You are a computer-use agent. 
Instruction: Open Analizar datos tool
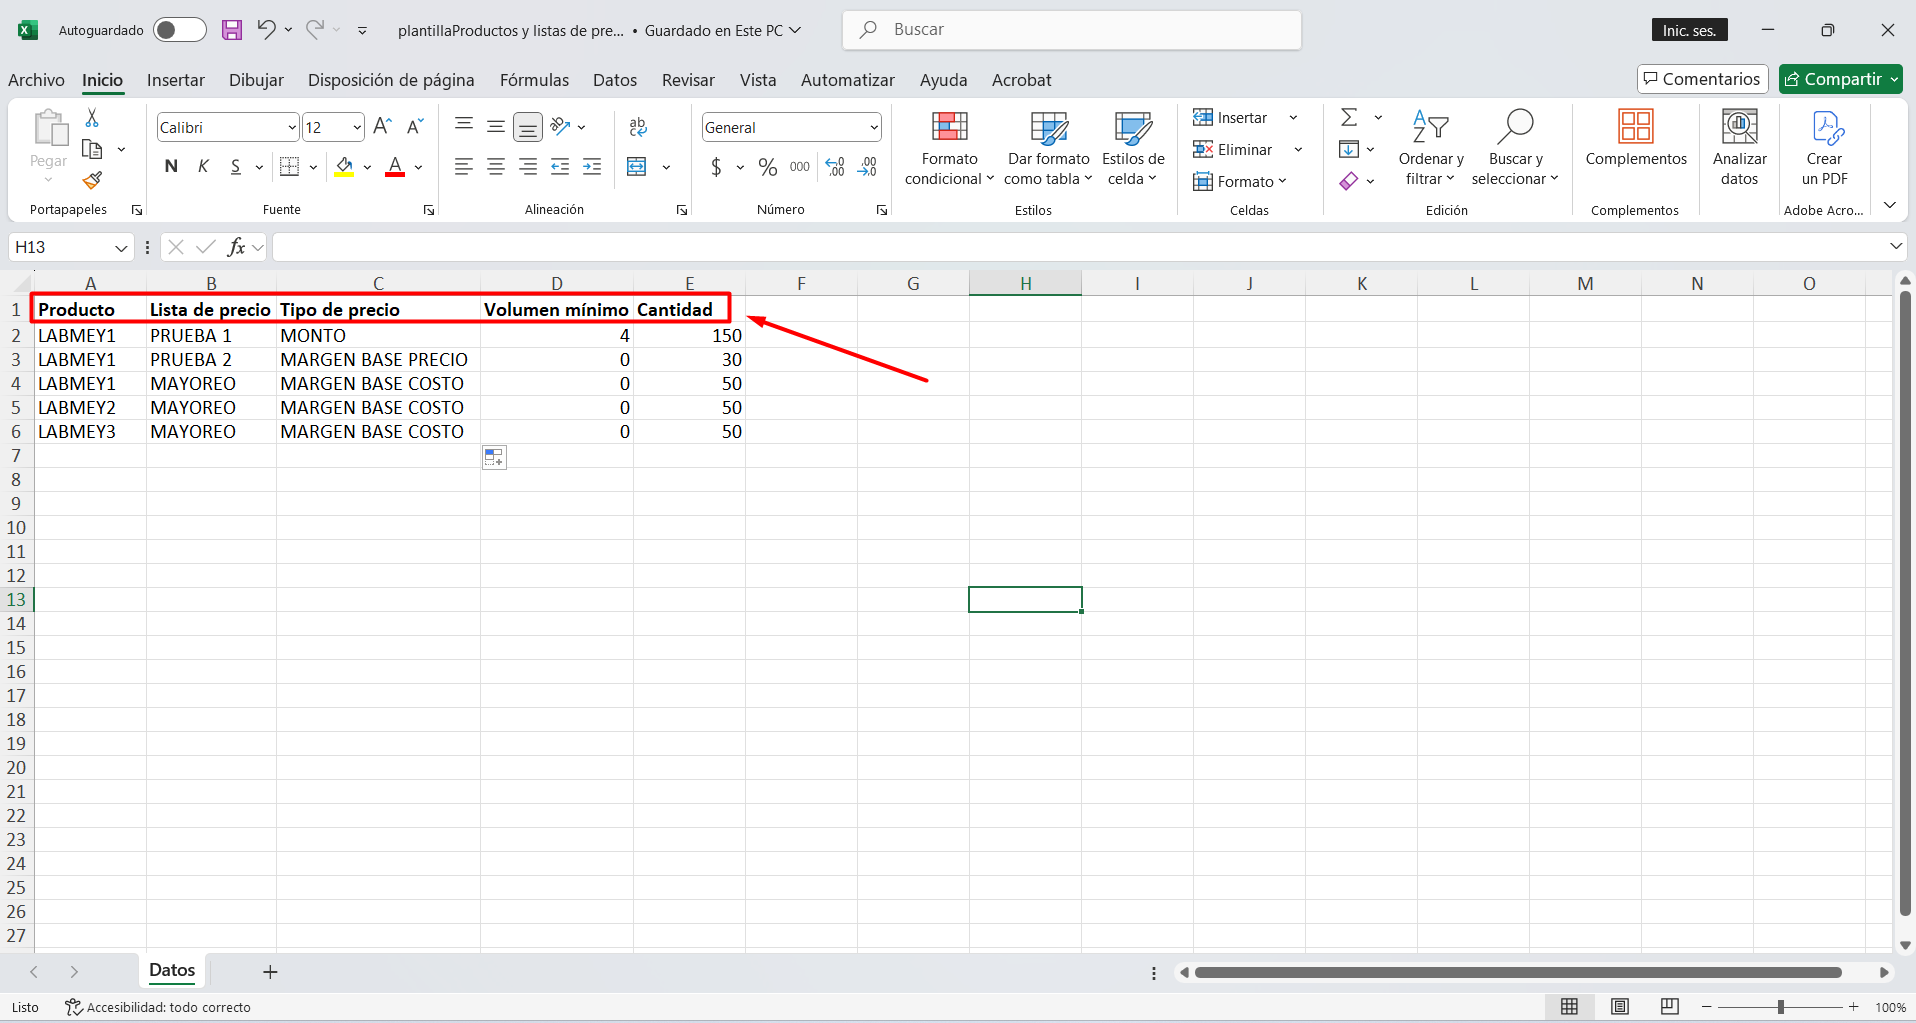coord(1739,148)
